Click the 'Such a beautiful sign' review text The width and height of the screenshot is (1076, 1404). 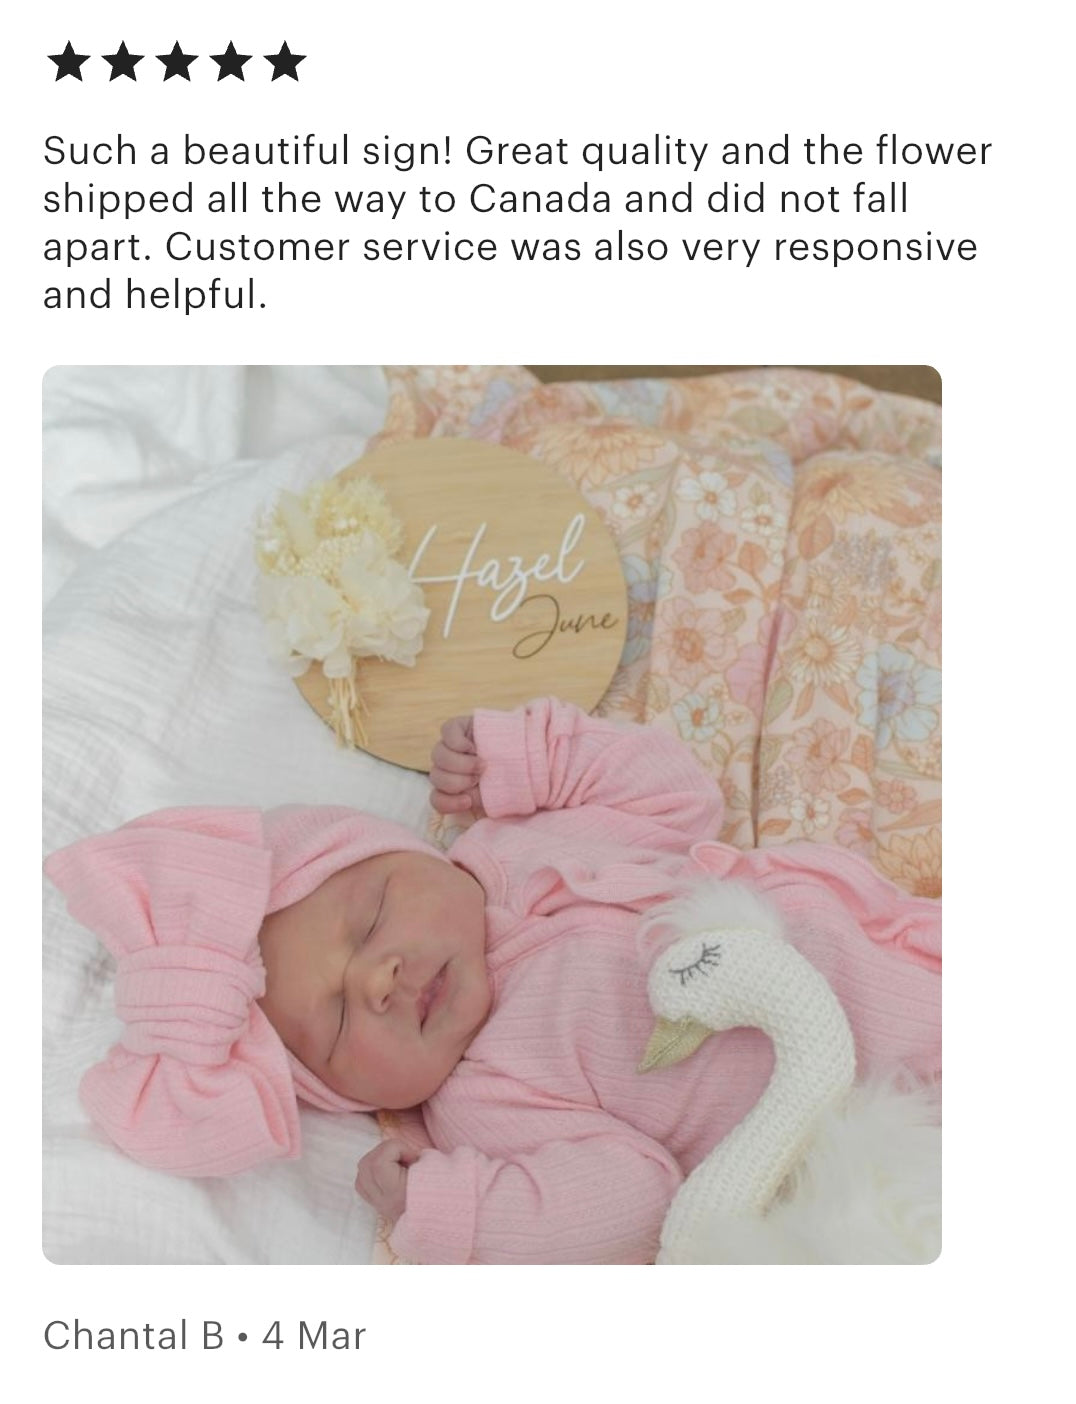(517, 223)
